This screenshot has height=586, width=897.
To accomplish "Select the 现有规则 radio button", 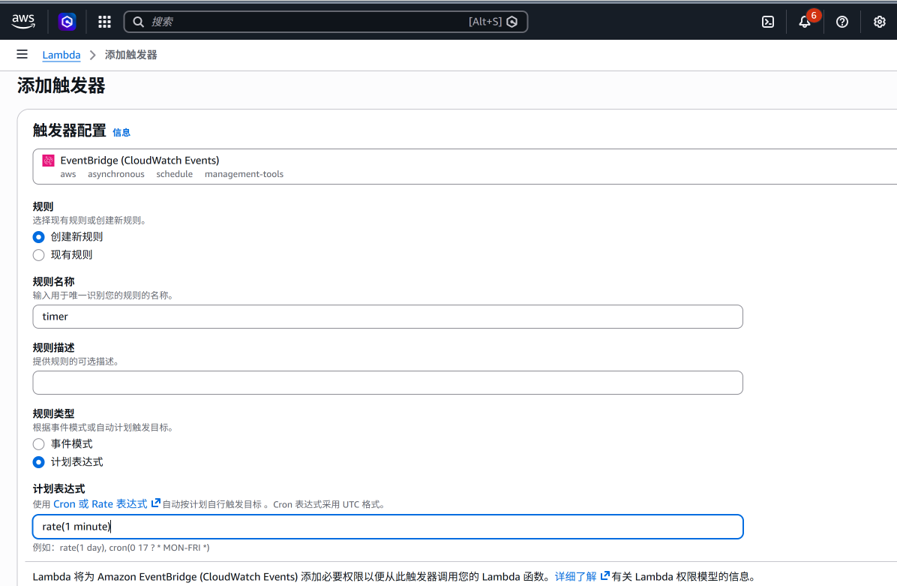I will click(38, 255).
